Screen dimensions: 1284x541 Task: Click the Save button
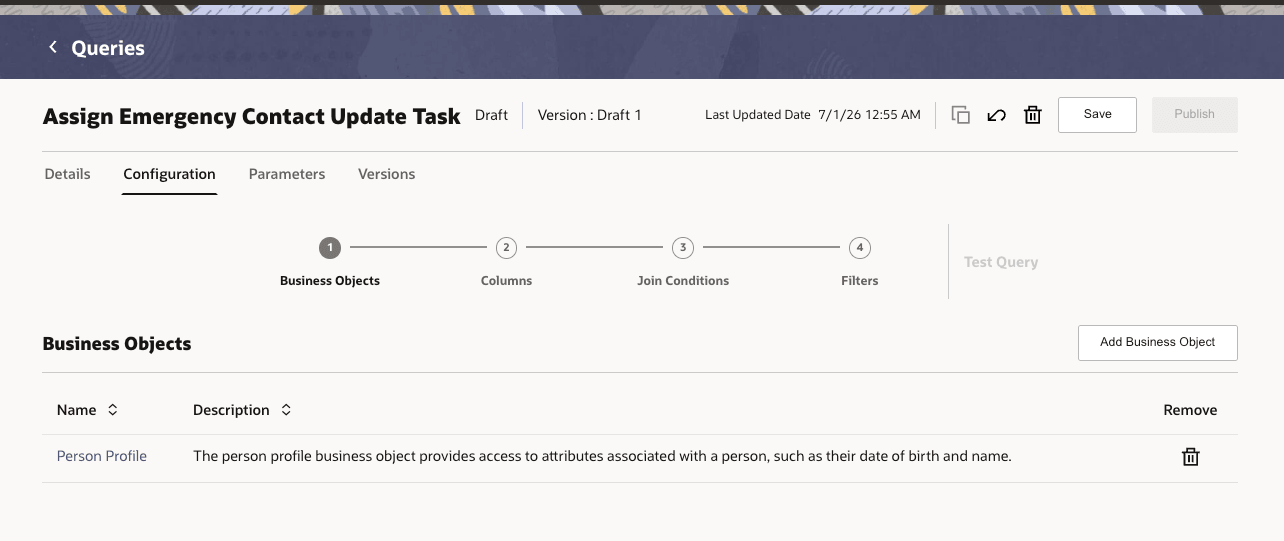tap(1097, 115)
